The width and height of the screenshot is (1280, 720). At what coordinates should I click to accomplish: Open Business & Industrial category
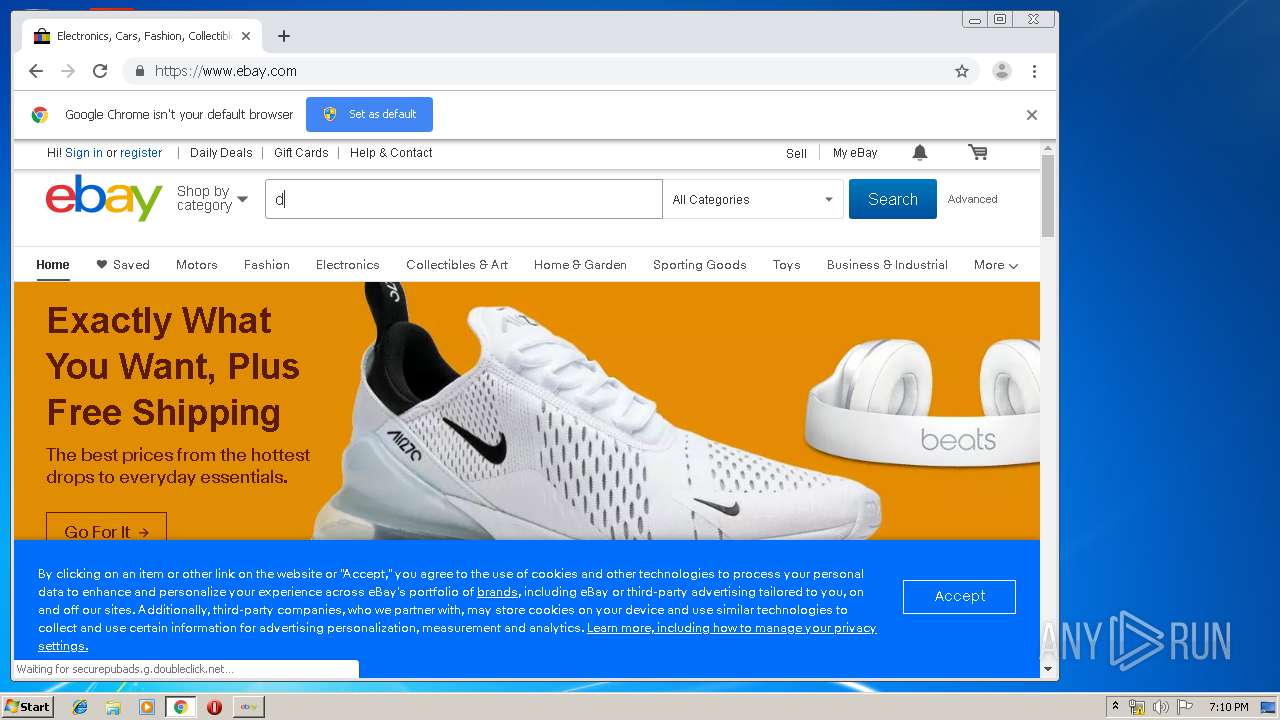pyautogui.click(x=887, y=265)
